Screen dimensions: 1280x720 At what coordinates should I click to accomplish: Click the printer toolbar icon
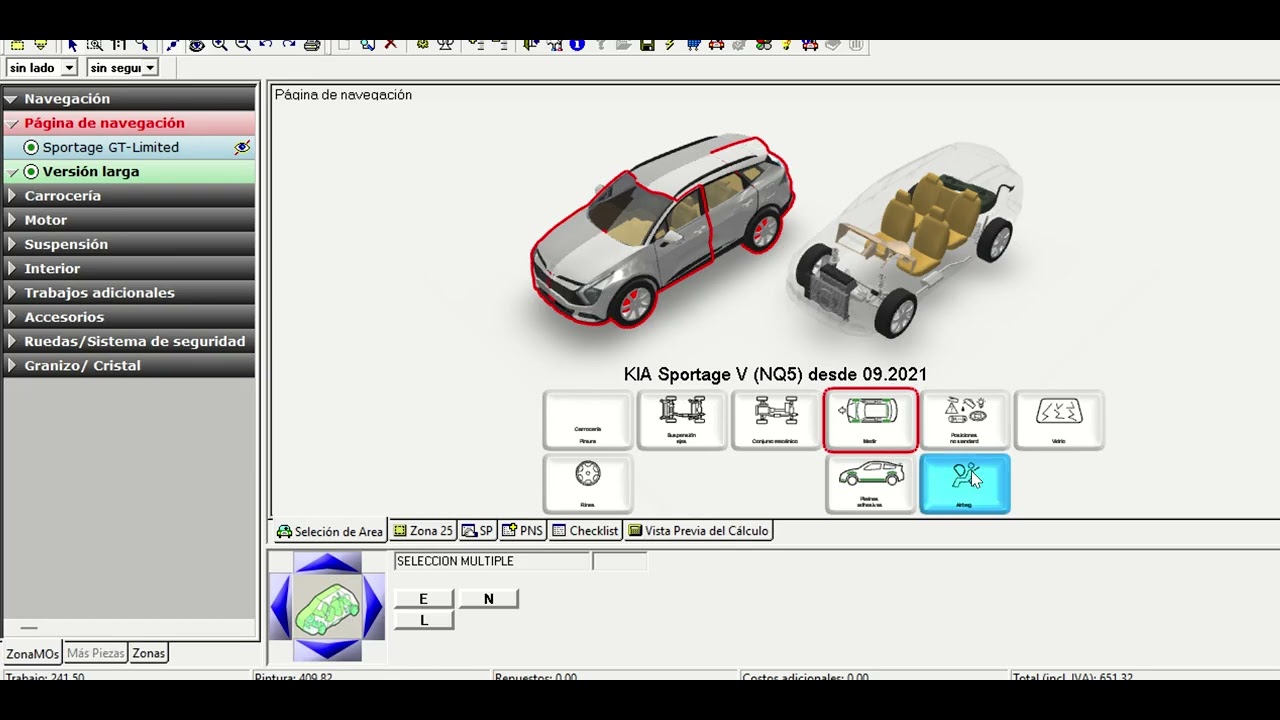click(x=312, y=45)
